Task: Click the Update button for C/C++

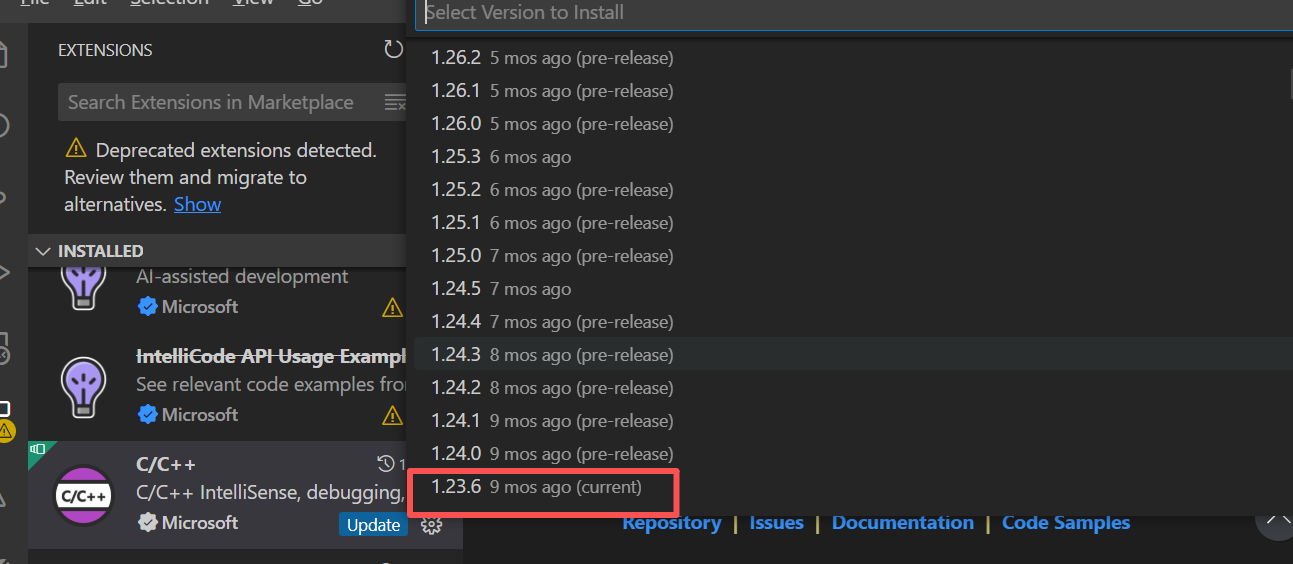Action: pos(373,525)
